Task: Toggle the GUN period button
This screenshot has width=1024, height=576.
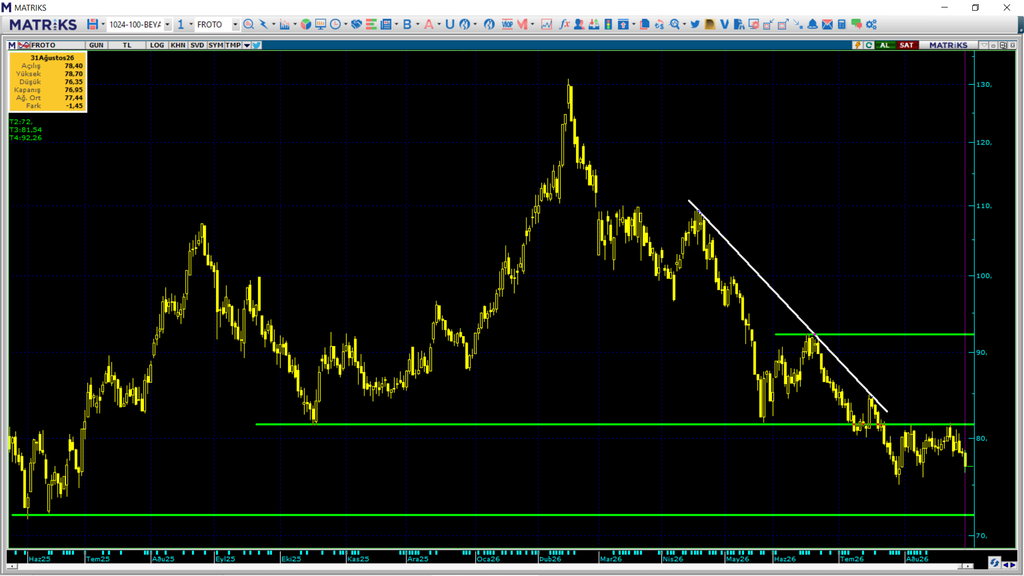Action: [x=96, y=45]
